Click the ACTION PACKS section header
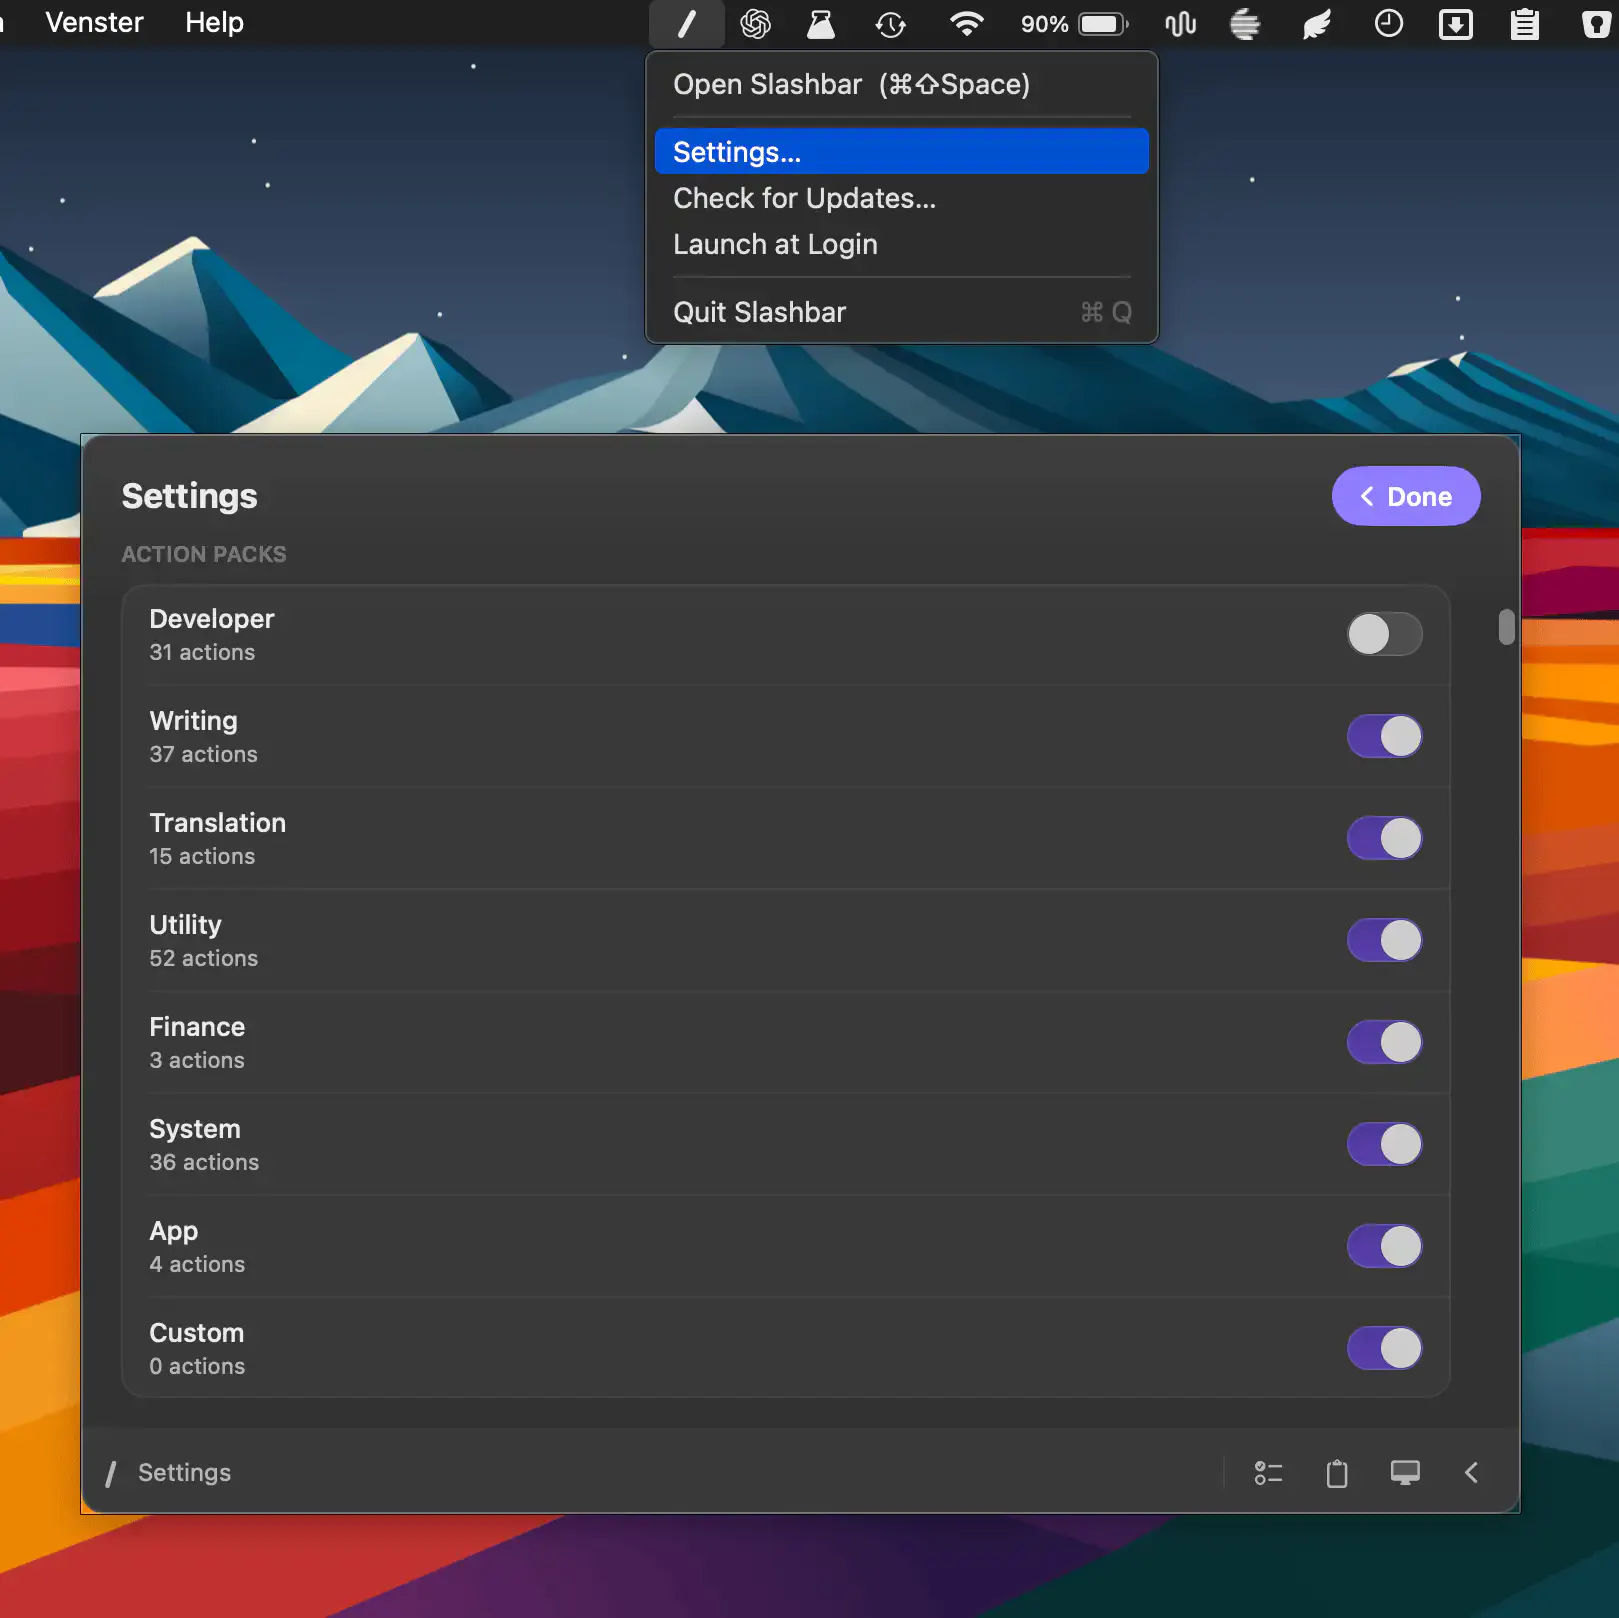The image size is (1619, 1618). click(x=204, y=554)
